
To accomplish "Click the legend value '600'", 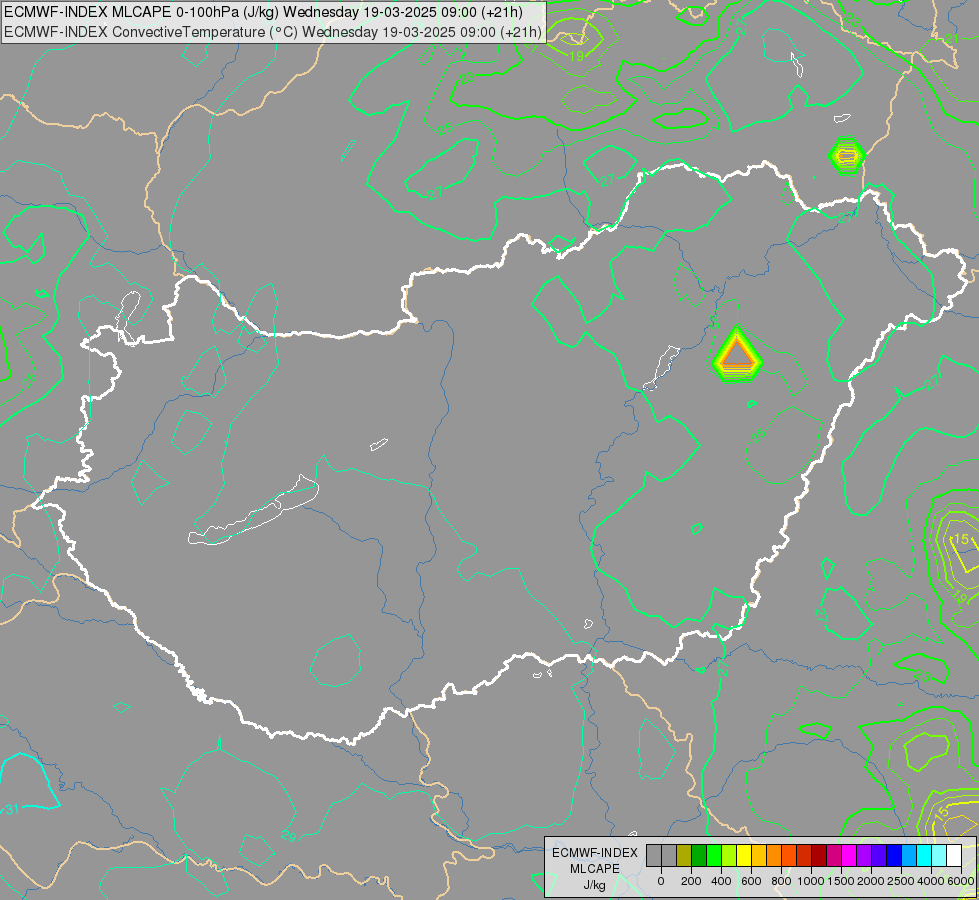I will tap(751, 881).
